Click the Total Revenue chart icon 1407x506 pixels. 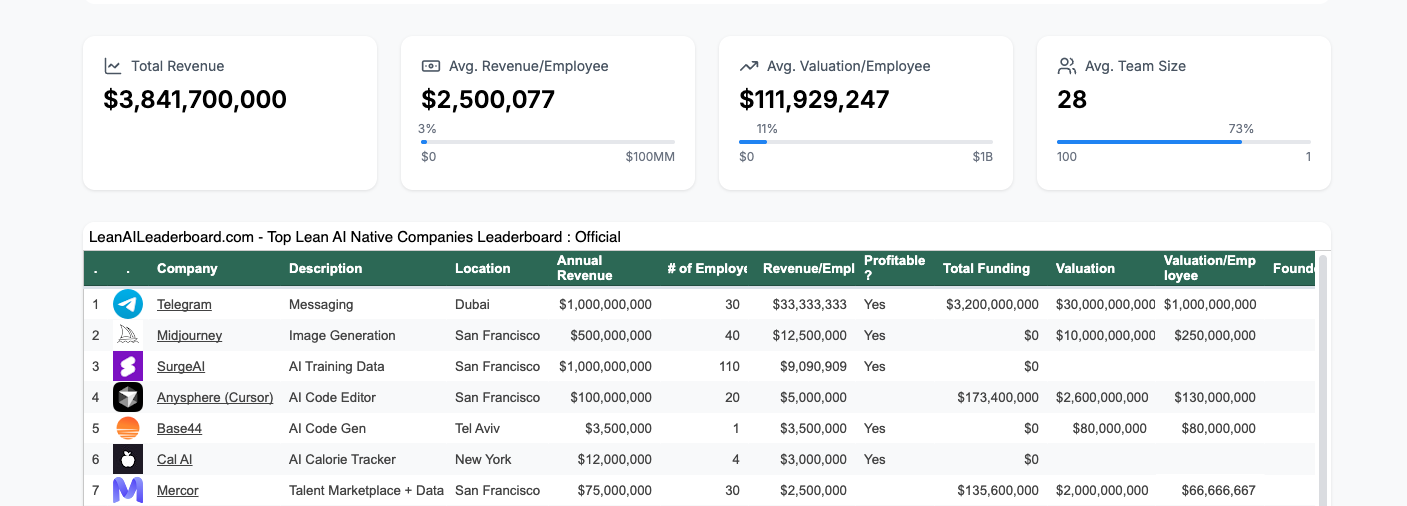(113, 66)
